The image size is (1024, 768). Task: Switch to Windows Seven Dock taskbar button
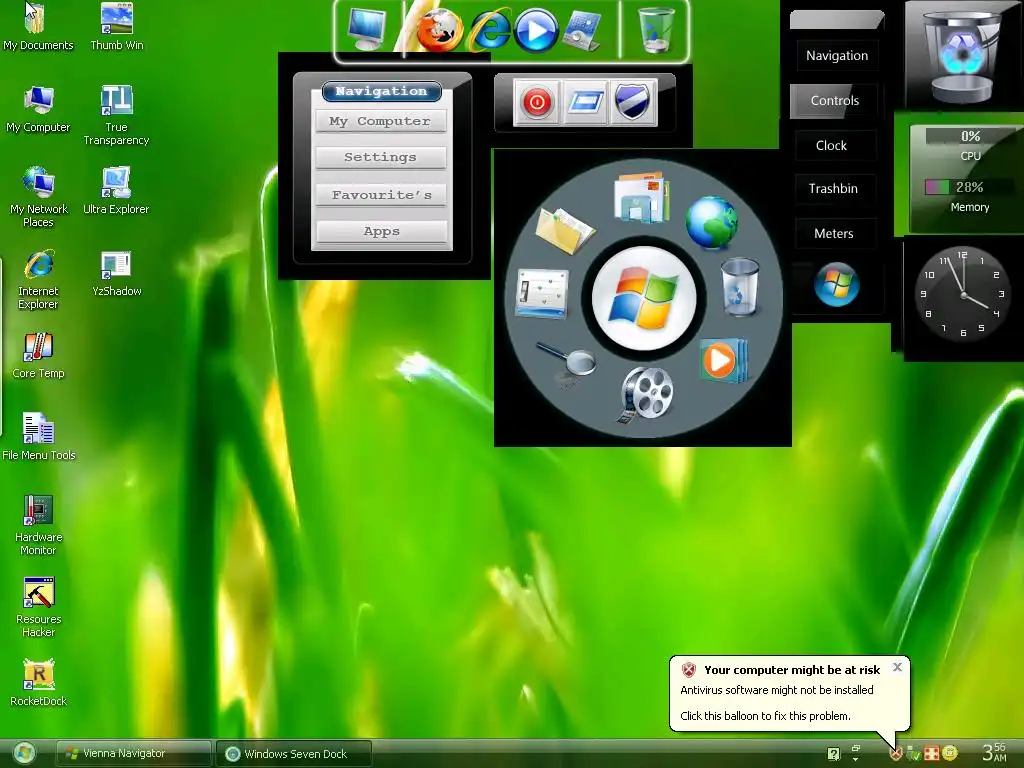click(x=294, y=754)
